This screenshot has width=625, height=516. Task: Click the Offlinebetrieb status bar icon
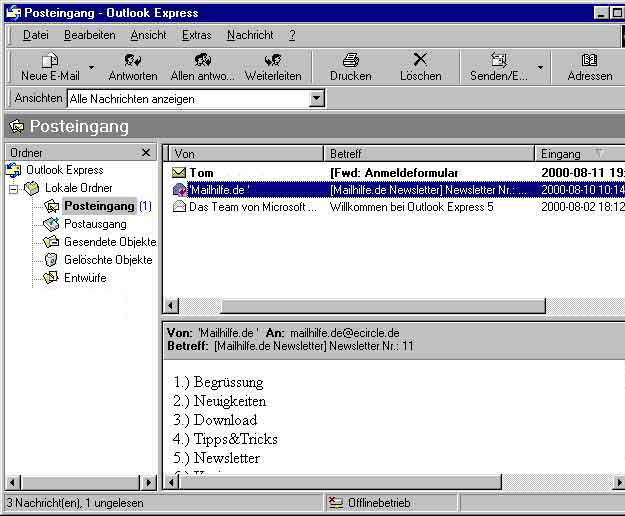coord(336,503)
